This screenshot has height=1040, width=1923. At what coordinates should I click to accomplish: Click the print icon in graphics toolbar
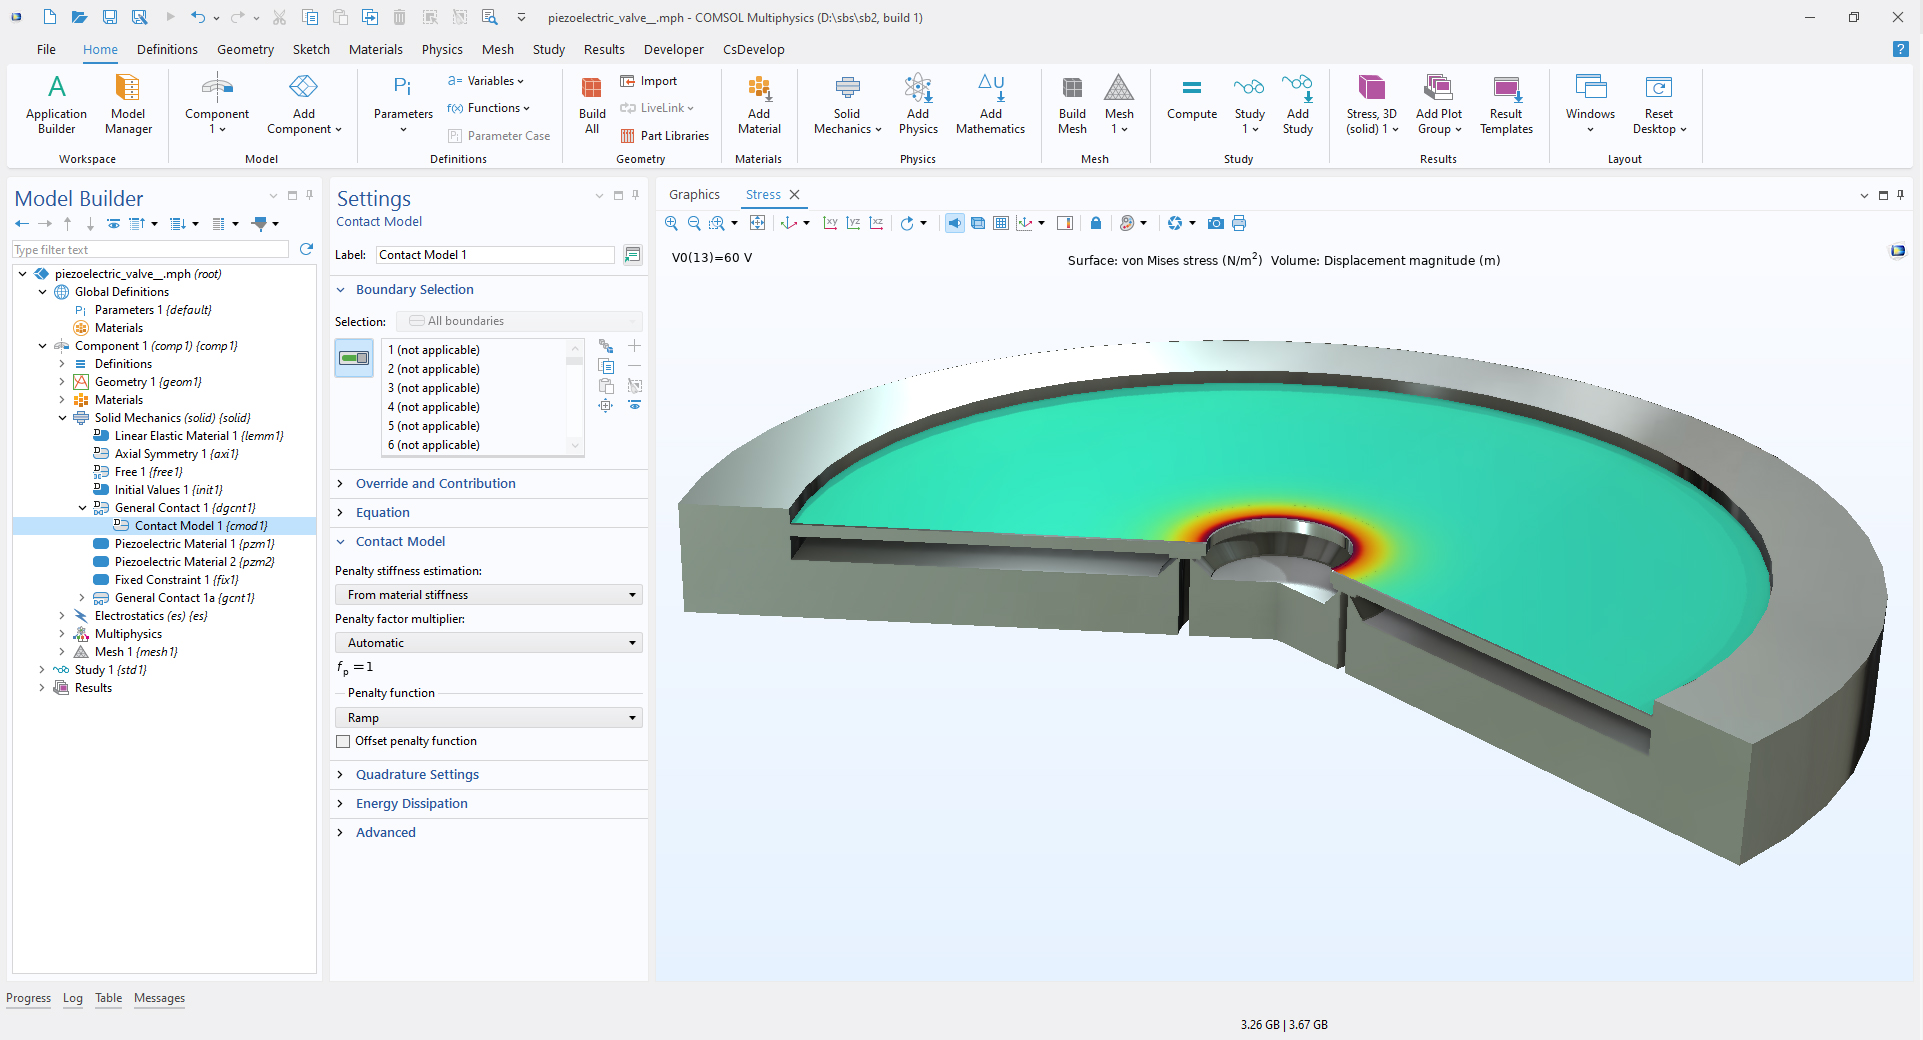click(1239, 223)
